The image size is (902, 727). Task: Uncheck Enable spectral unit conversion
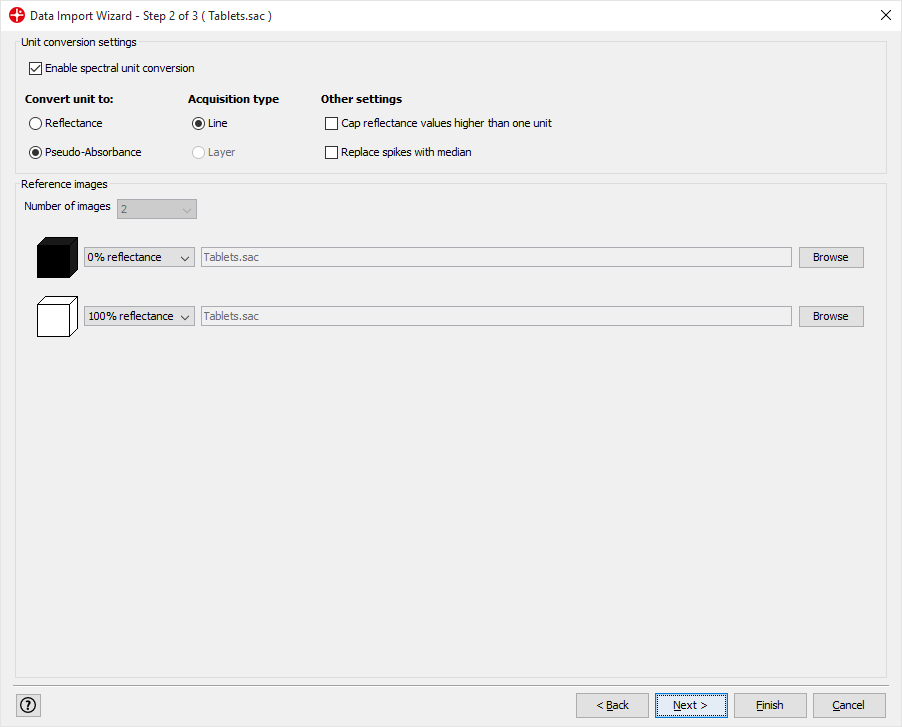(x=36, y=69)
